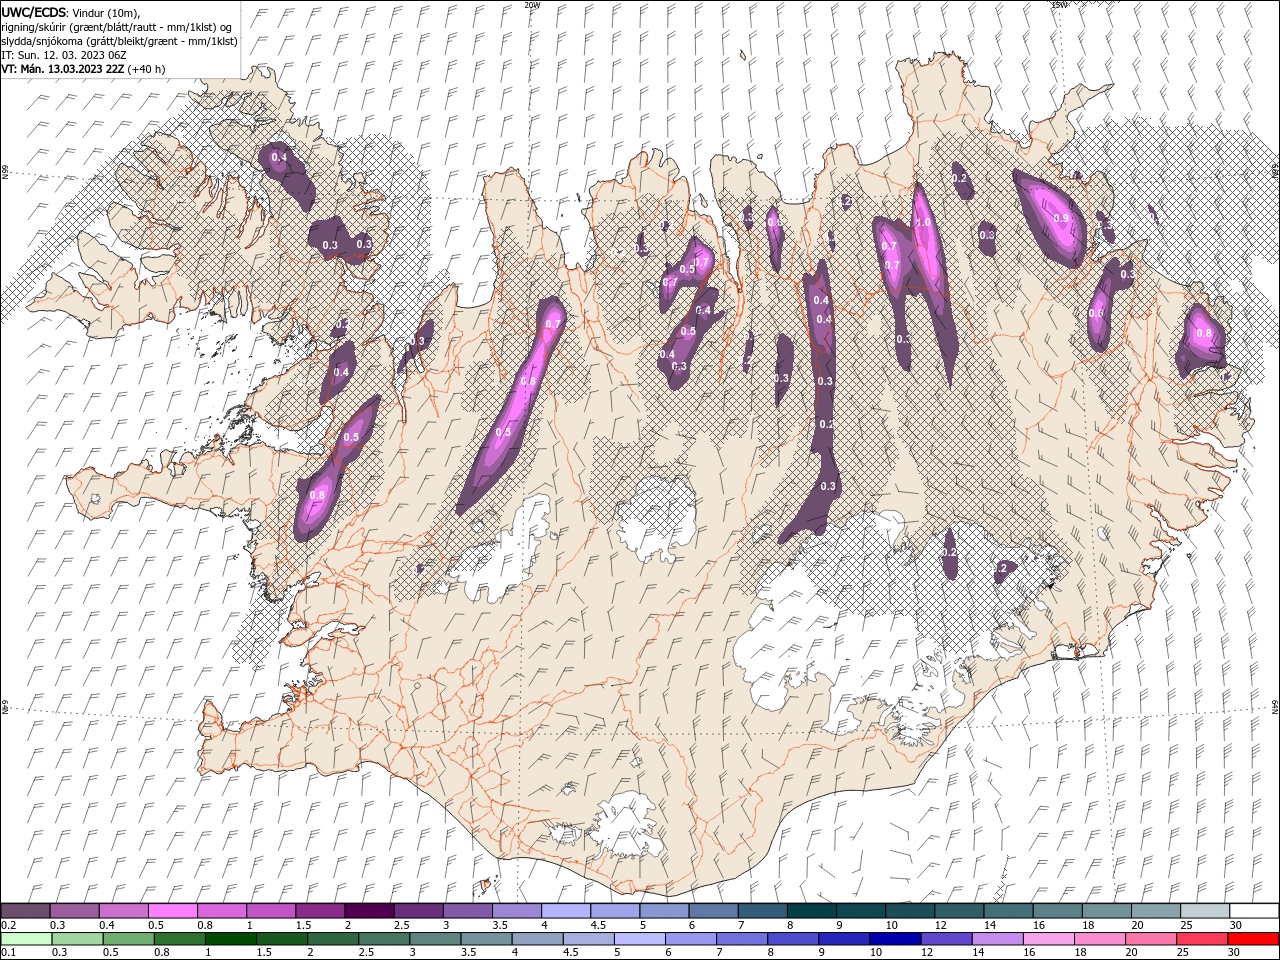The width and height of the screenshot is (1280, 960).
Task: Click the '20W' longitude label at map top
Action: [531, 5]
